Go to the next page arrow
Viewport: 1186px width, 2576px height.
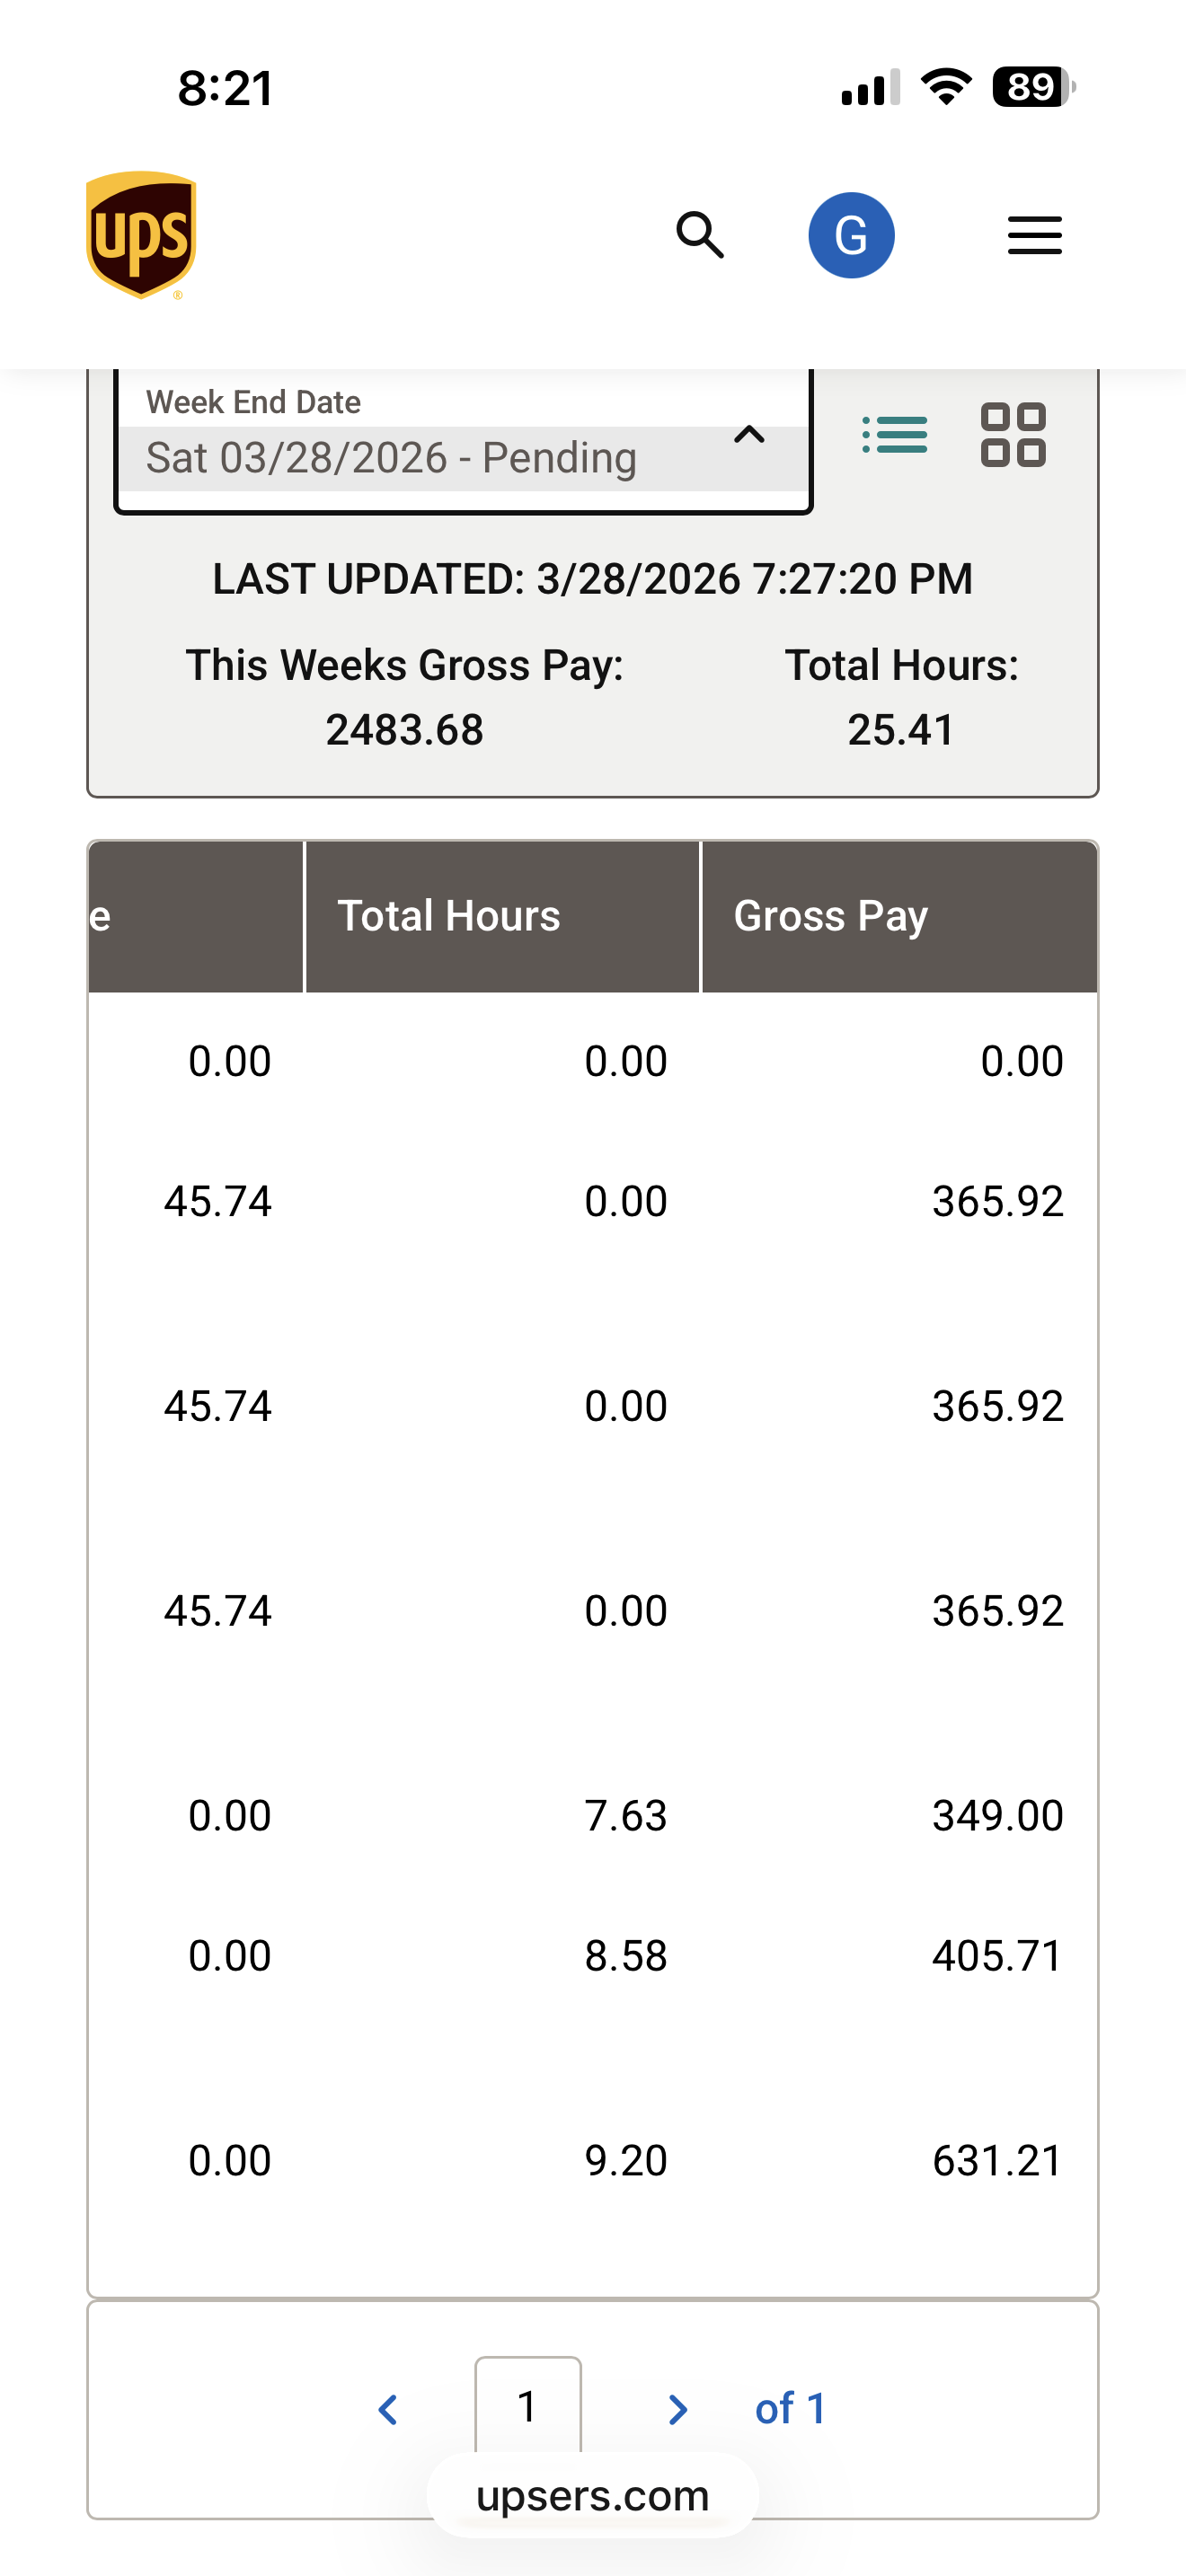pos(678,2410)
